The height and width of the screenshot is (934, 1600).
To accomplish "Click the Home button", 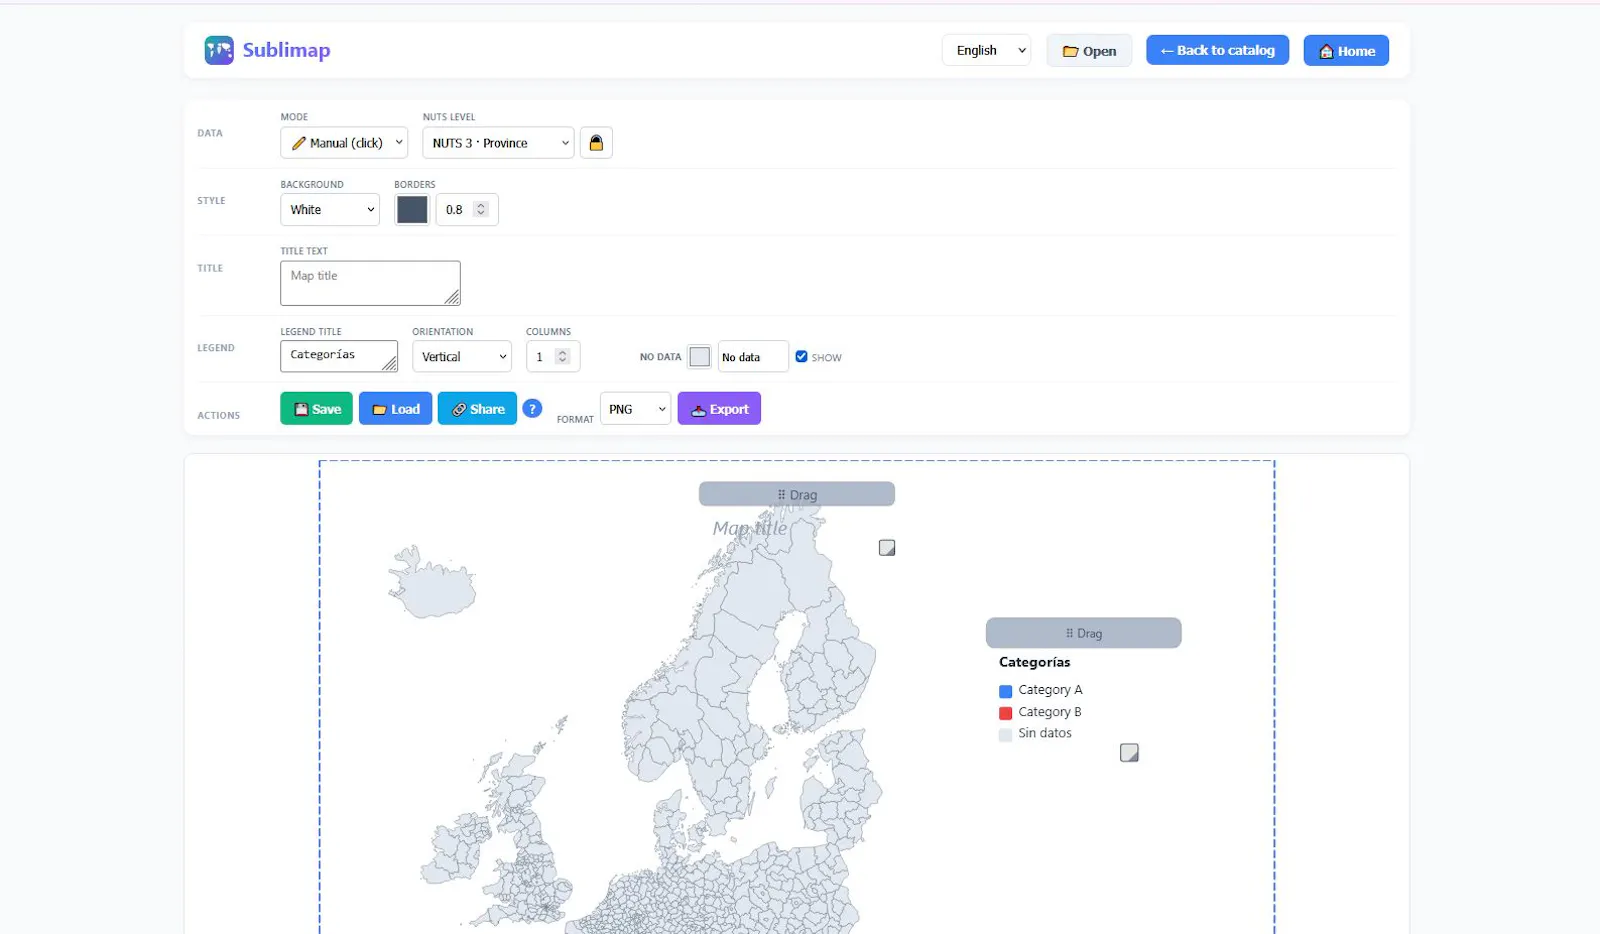I will coord(1346,51).
